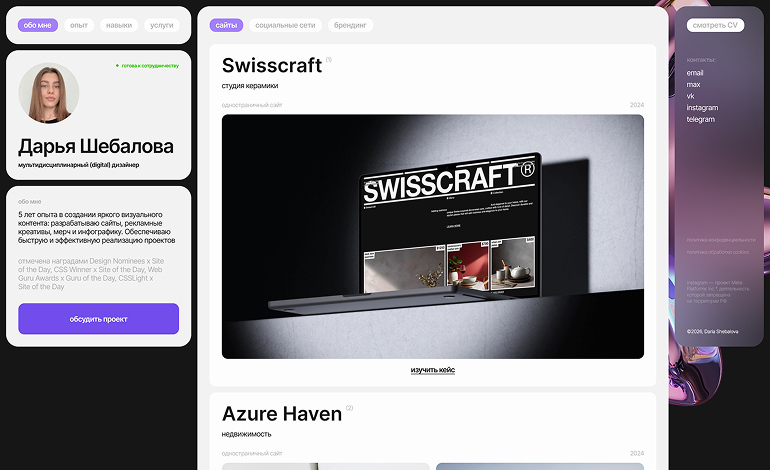This screenshot has height=470, width=770.
Task: Open the instagram contact link
Action: 702,108
